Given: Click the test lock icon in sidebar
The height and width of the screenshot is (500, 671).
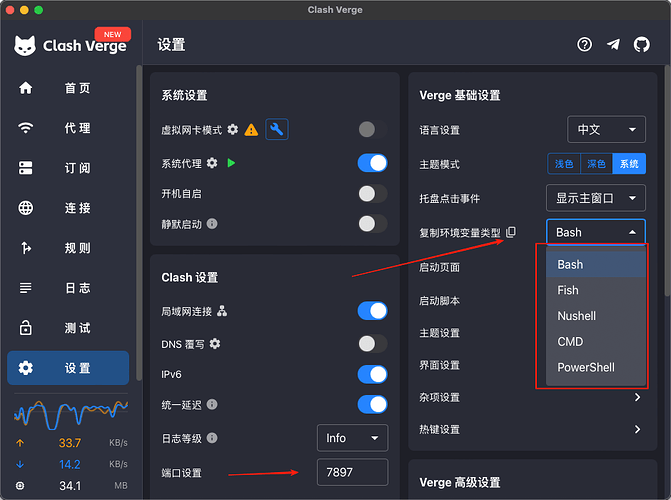Looking at the screenshot, I should (26, 327).
